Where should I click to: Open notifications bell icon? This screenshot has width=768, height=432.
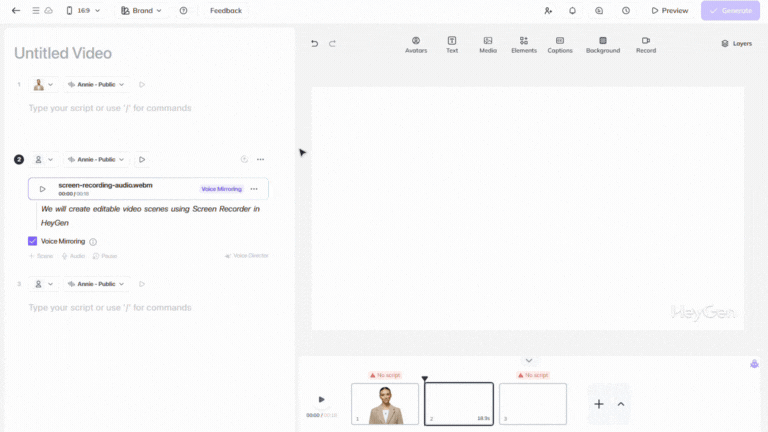click(x=572, y=10)
